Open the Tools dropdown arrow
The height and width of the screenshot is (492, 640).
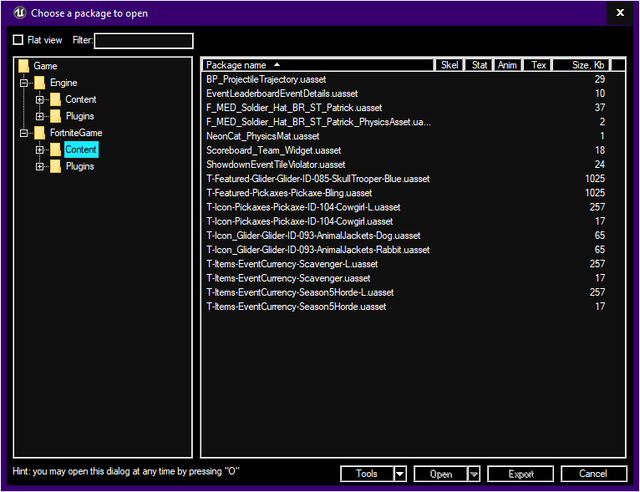(400, 474)
